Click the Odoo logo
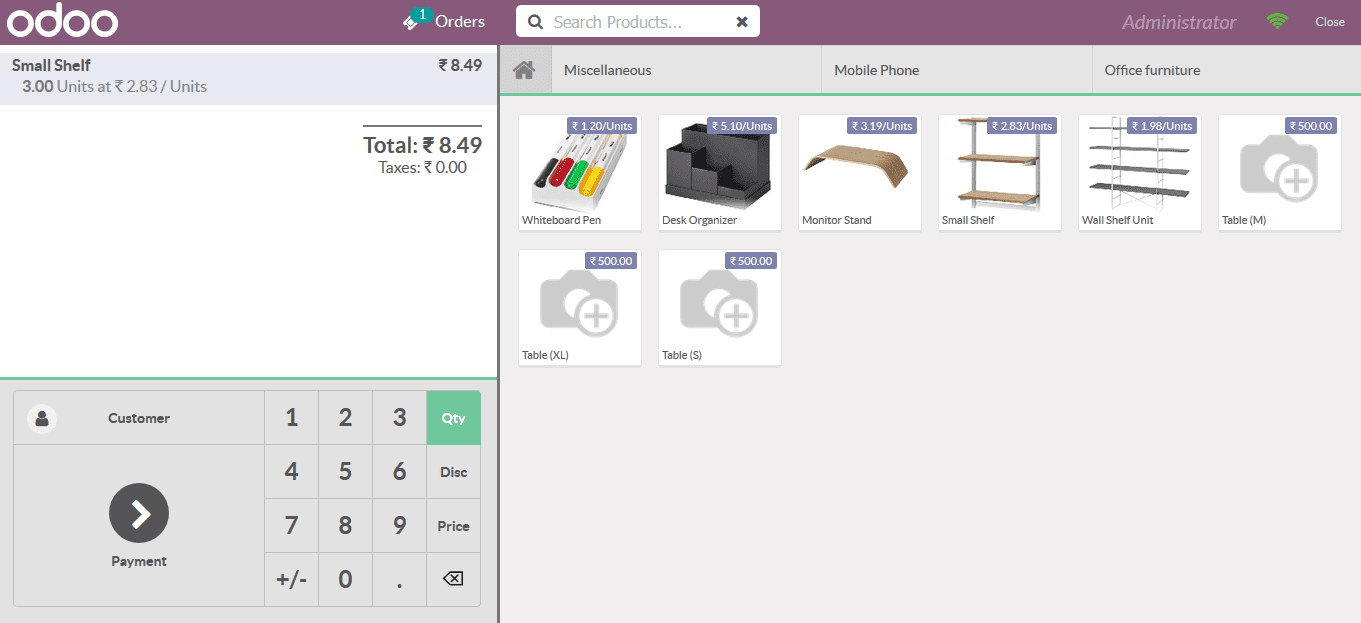The image size is (1361, 623). (x=62, y=20)
